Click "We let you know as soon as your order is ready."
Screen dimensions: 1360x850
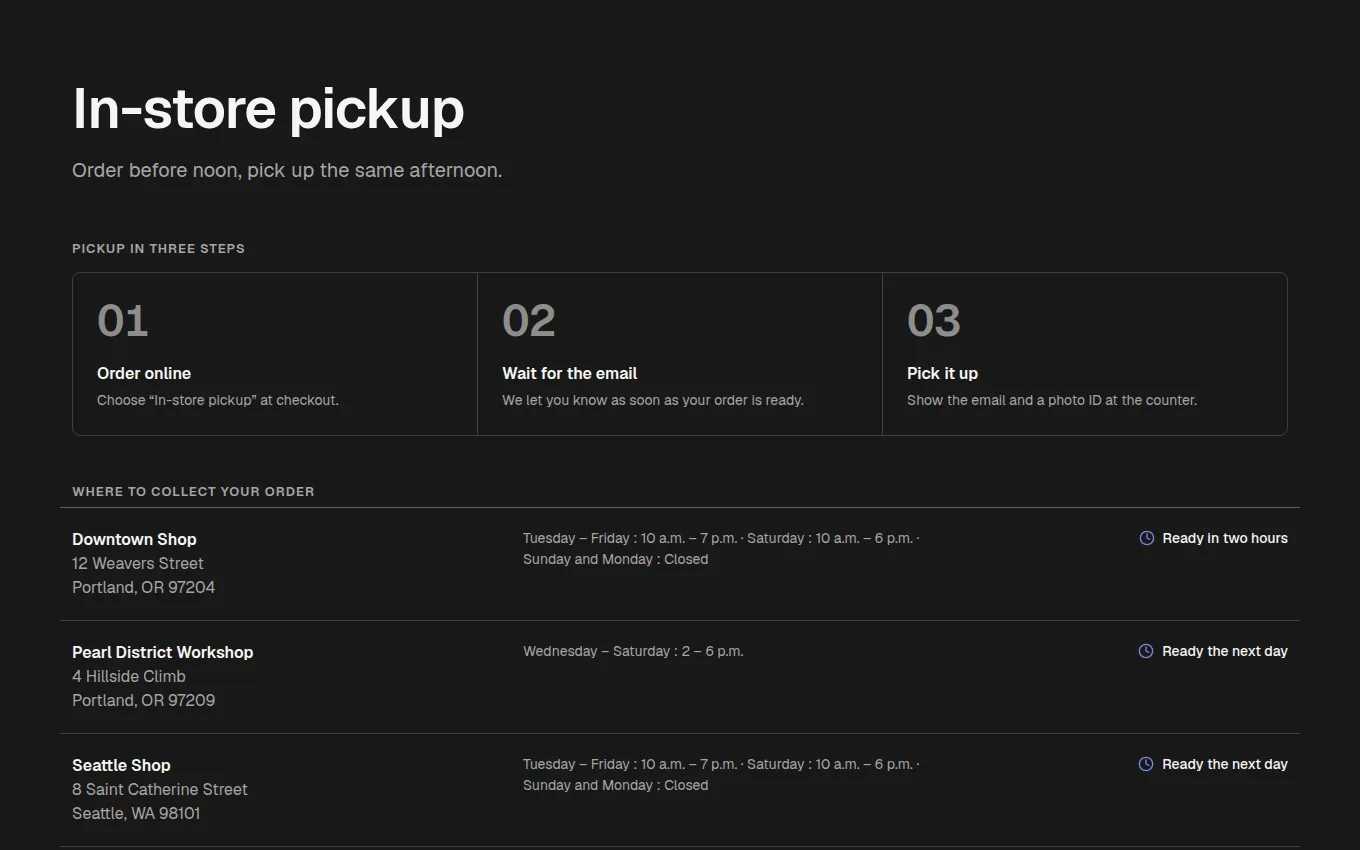(653, 400)
